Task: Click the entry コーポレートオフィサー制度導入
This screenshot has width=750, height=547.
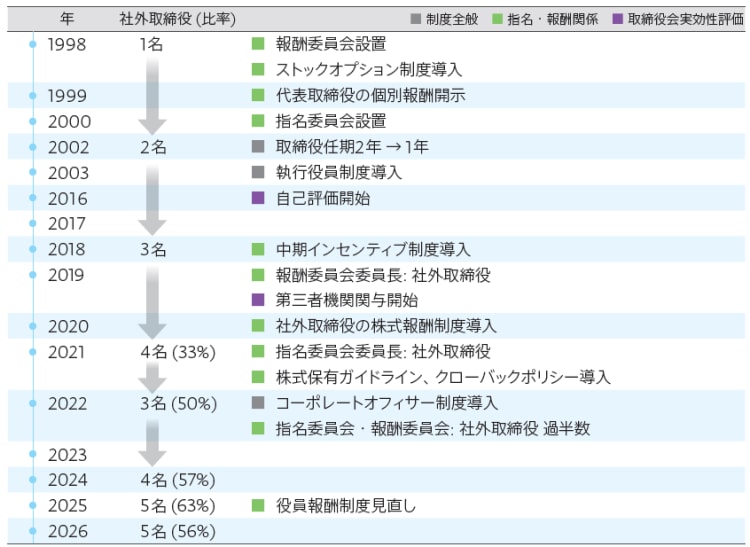Action: [x=387, y=403]
